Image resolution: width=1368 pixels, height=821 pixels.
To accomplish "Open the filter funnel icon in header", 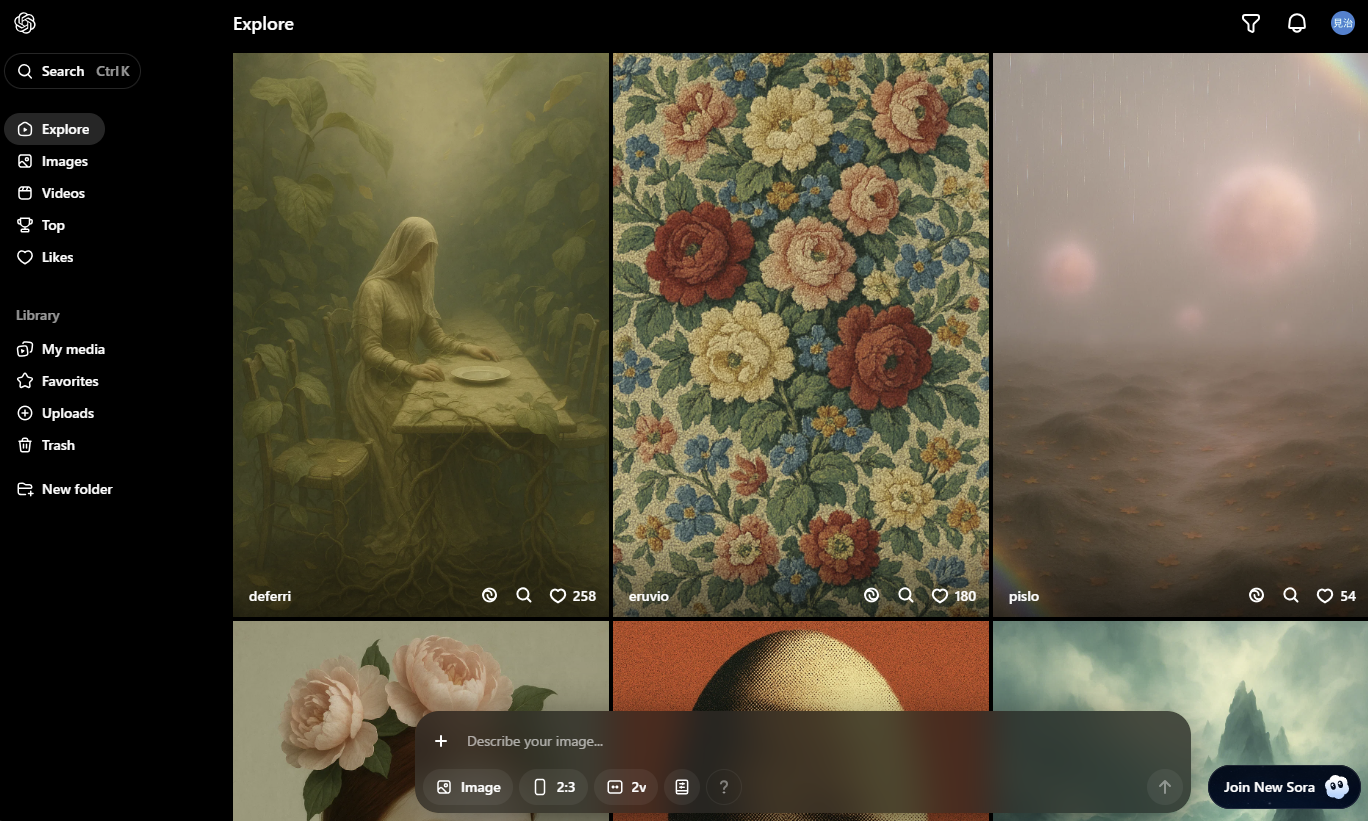I will point(1250,24).
